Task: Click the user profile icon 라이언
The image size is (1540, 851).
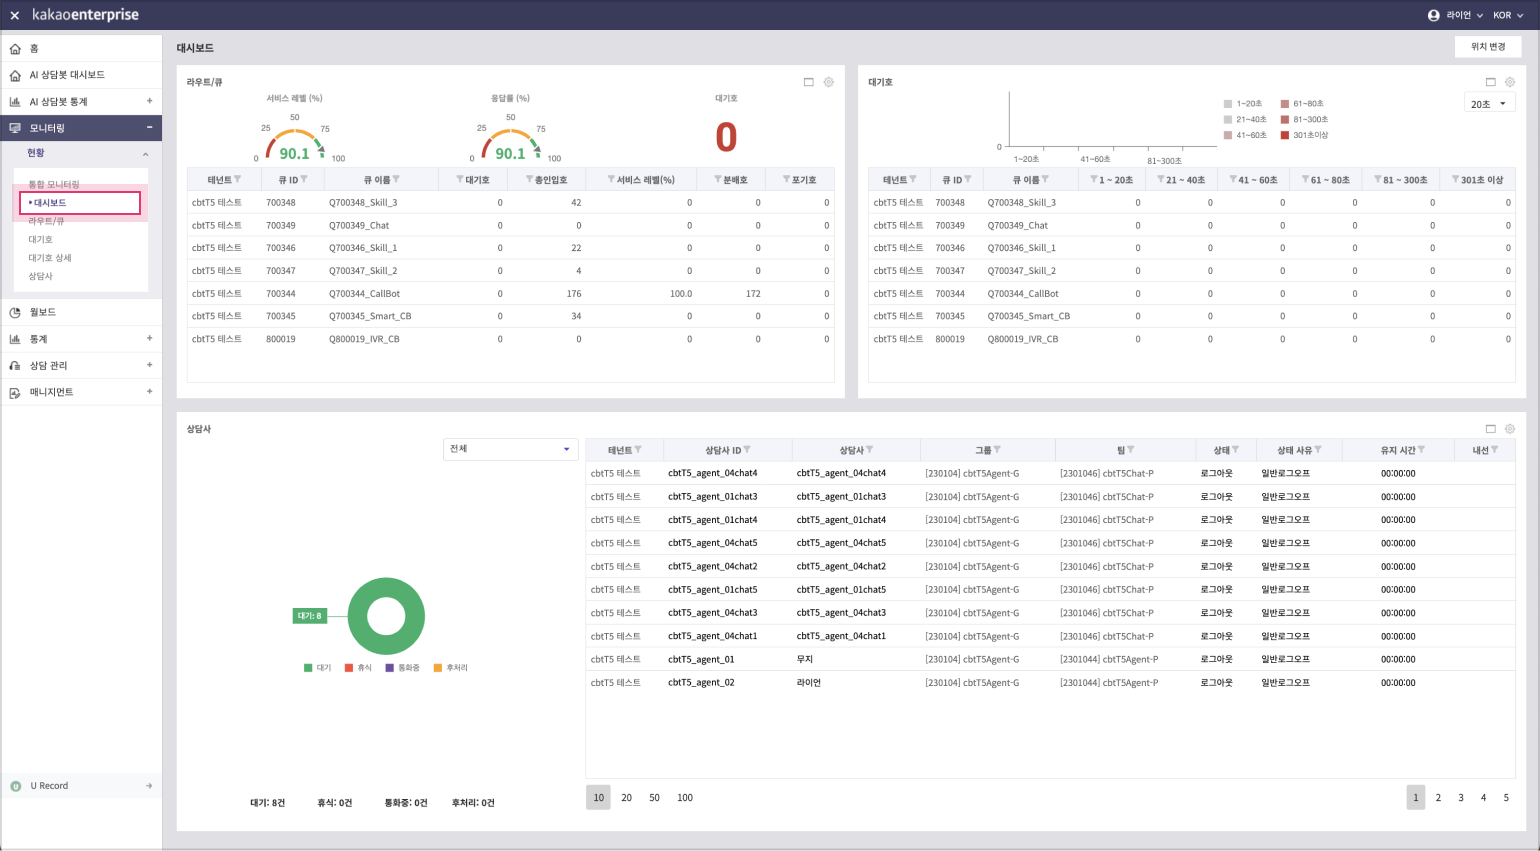Action: tap(1434, 15)
